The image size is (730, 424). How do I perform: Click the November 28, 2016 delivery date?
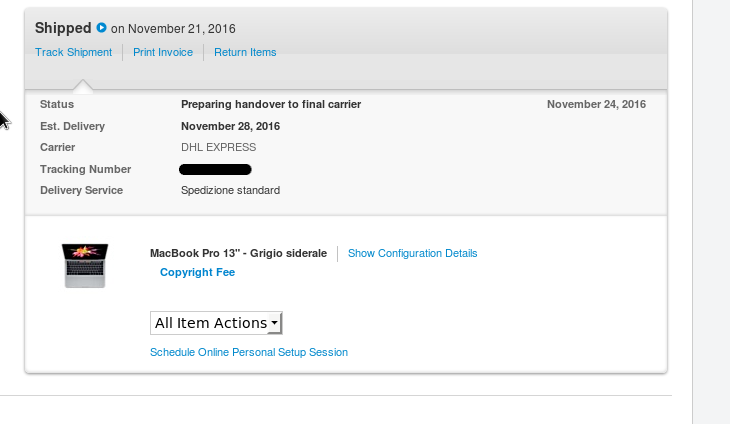[230, 126]
